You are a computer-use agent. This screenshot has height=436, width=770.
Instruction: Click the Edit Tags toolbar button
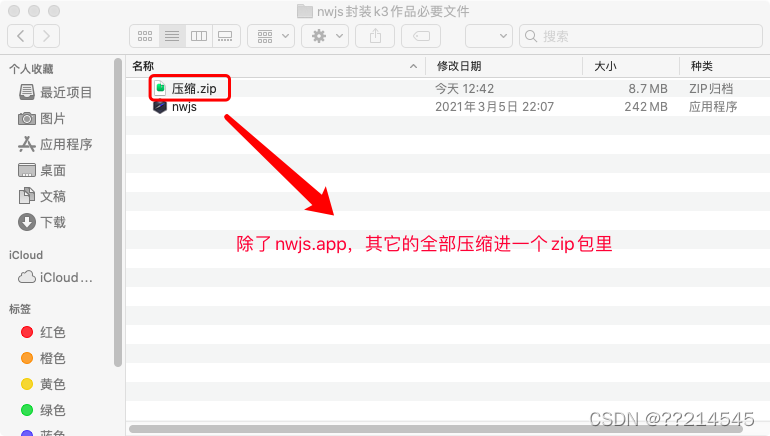[421, 36]
